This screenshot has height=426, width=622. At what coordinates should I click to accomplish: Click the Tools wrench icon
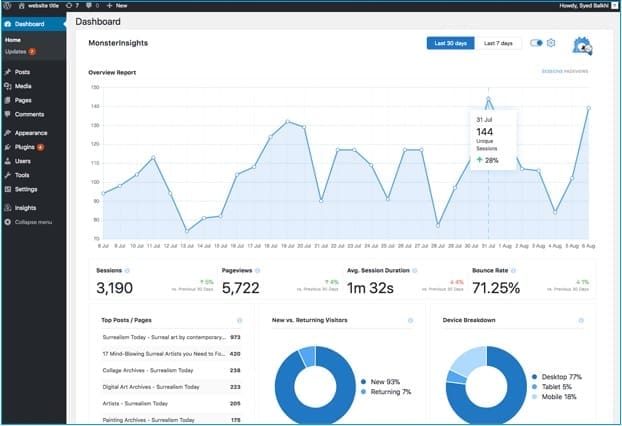click(8, 175)
